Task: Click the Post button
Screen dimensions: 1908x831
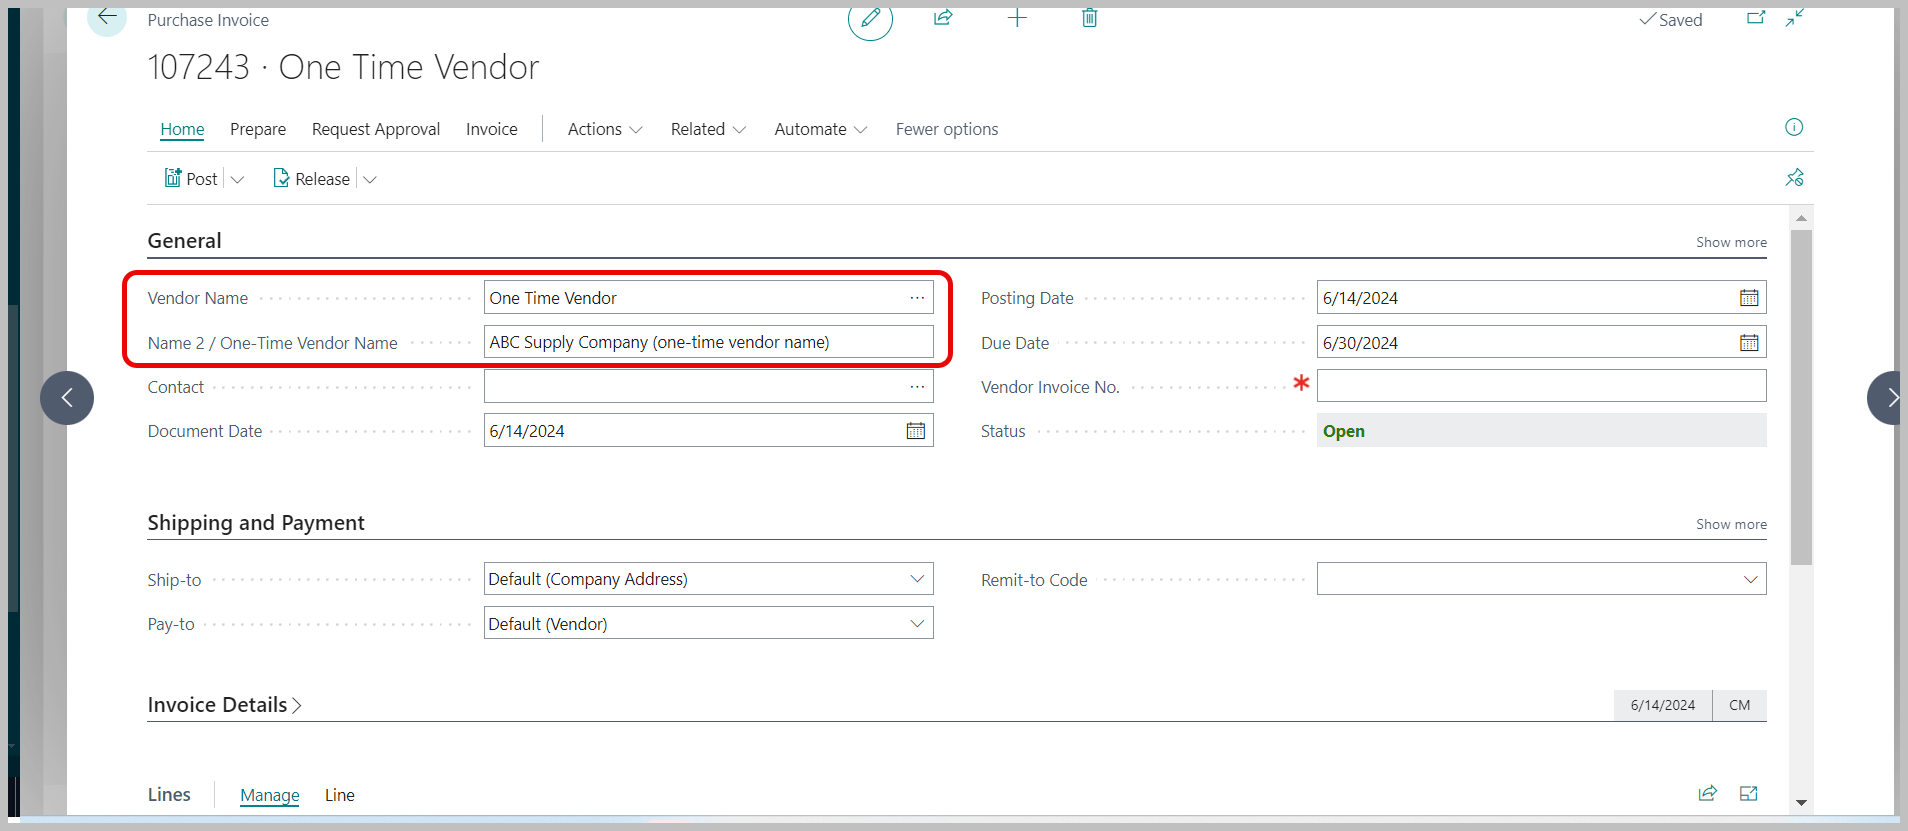Action: pyautogui.click(x=191, y=179)
